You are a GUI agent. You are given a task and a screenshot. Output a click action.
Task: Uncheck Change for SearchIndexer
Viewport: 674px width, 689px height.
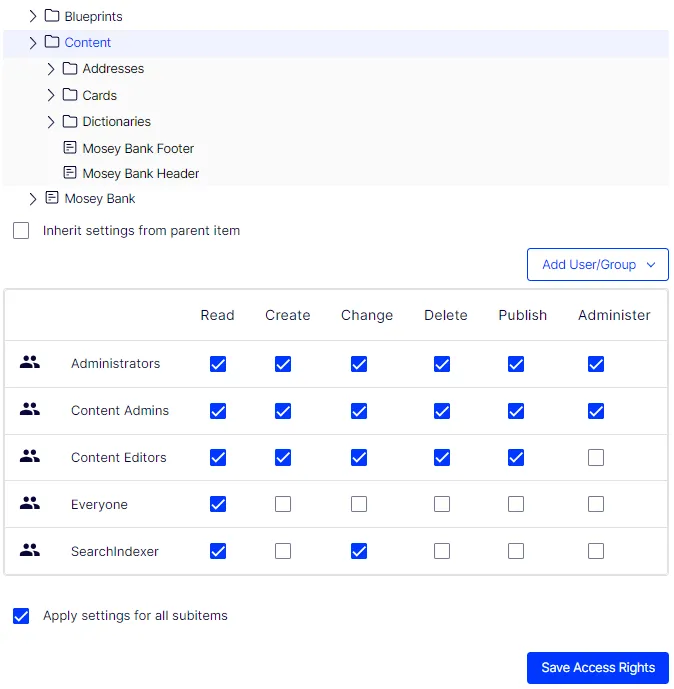(359, 551)
